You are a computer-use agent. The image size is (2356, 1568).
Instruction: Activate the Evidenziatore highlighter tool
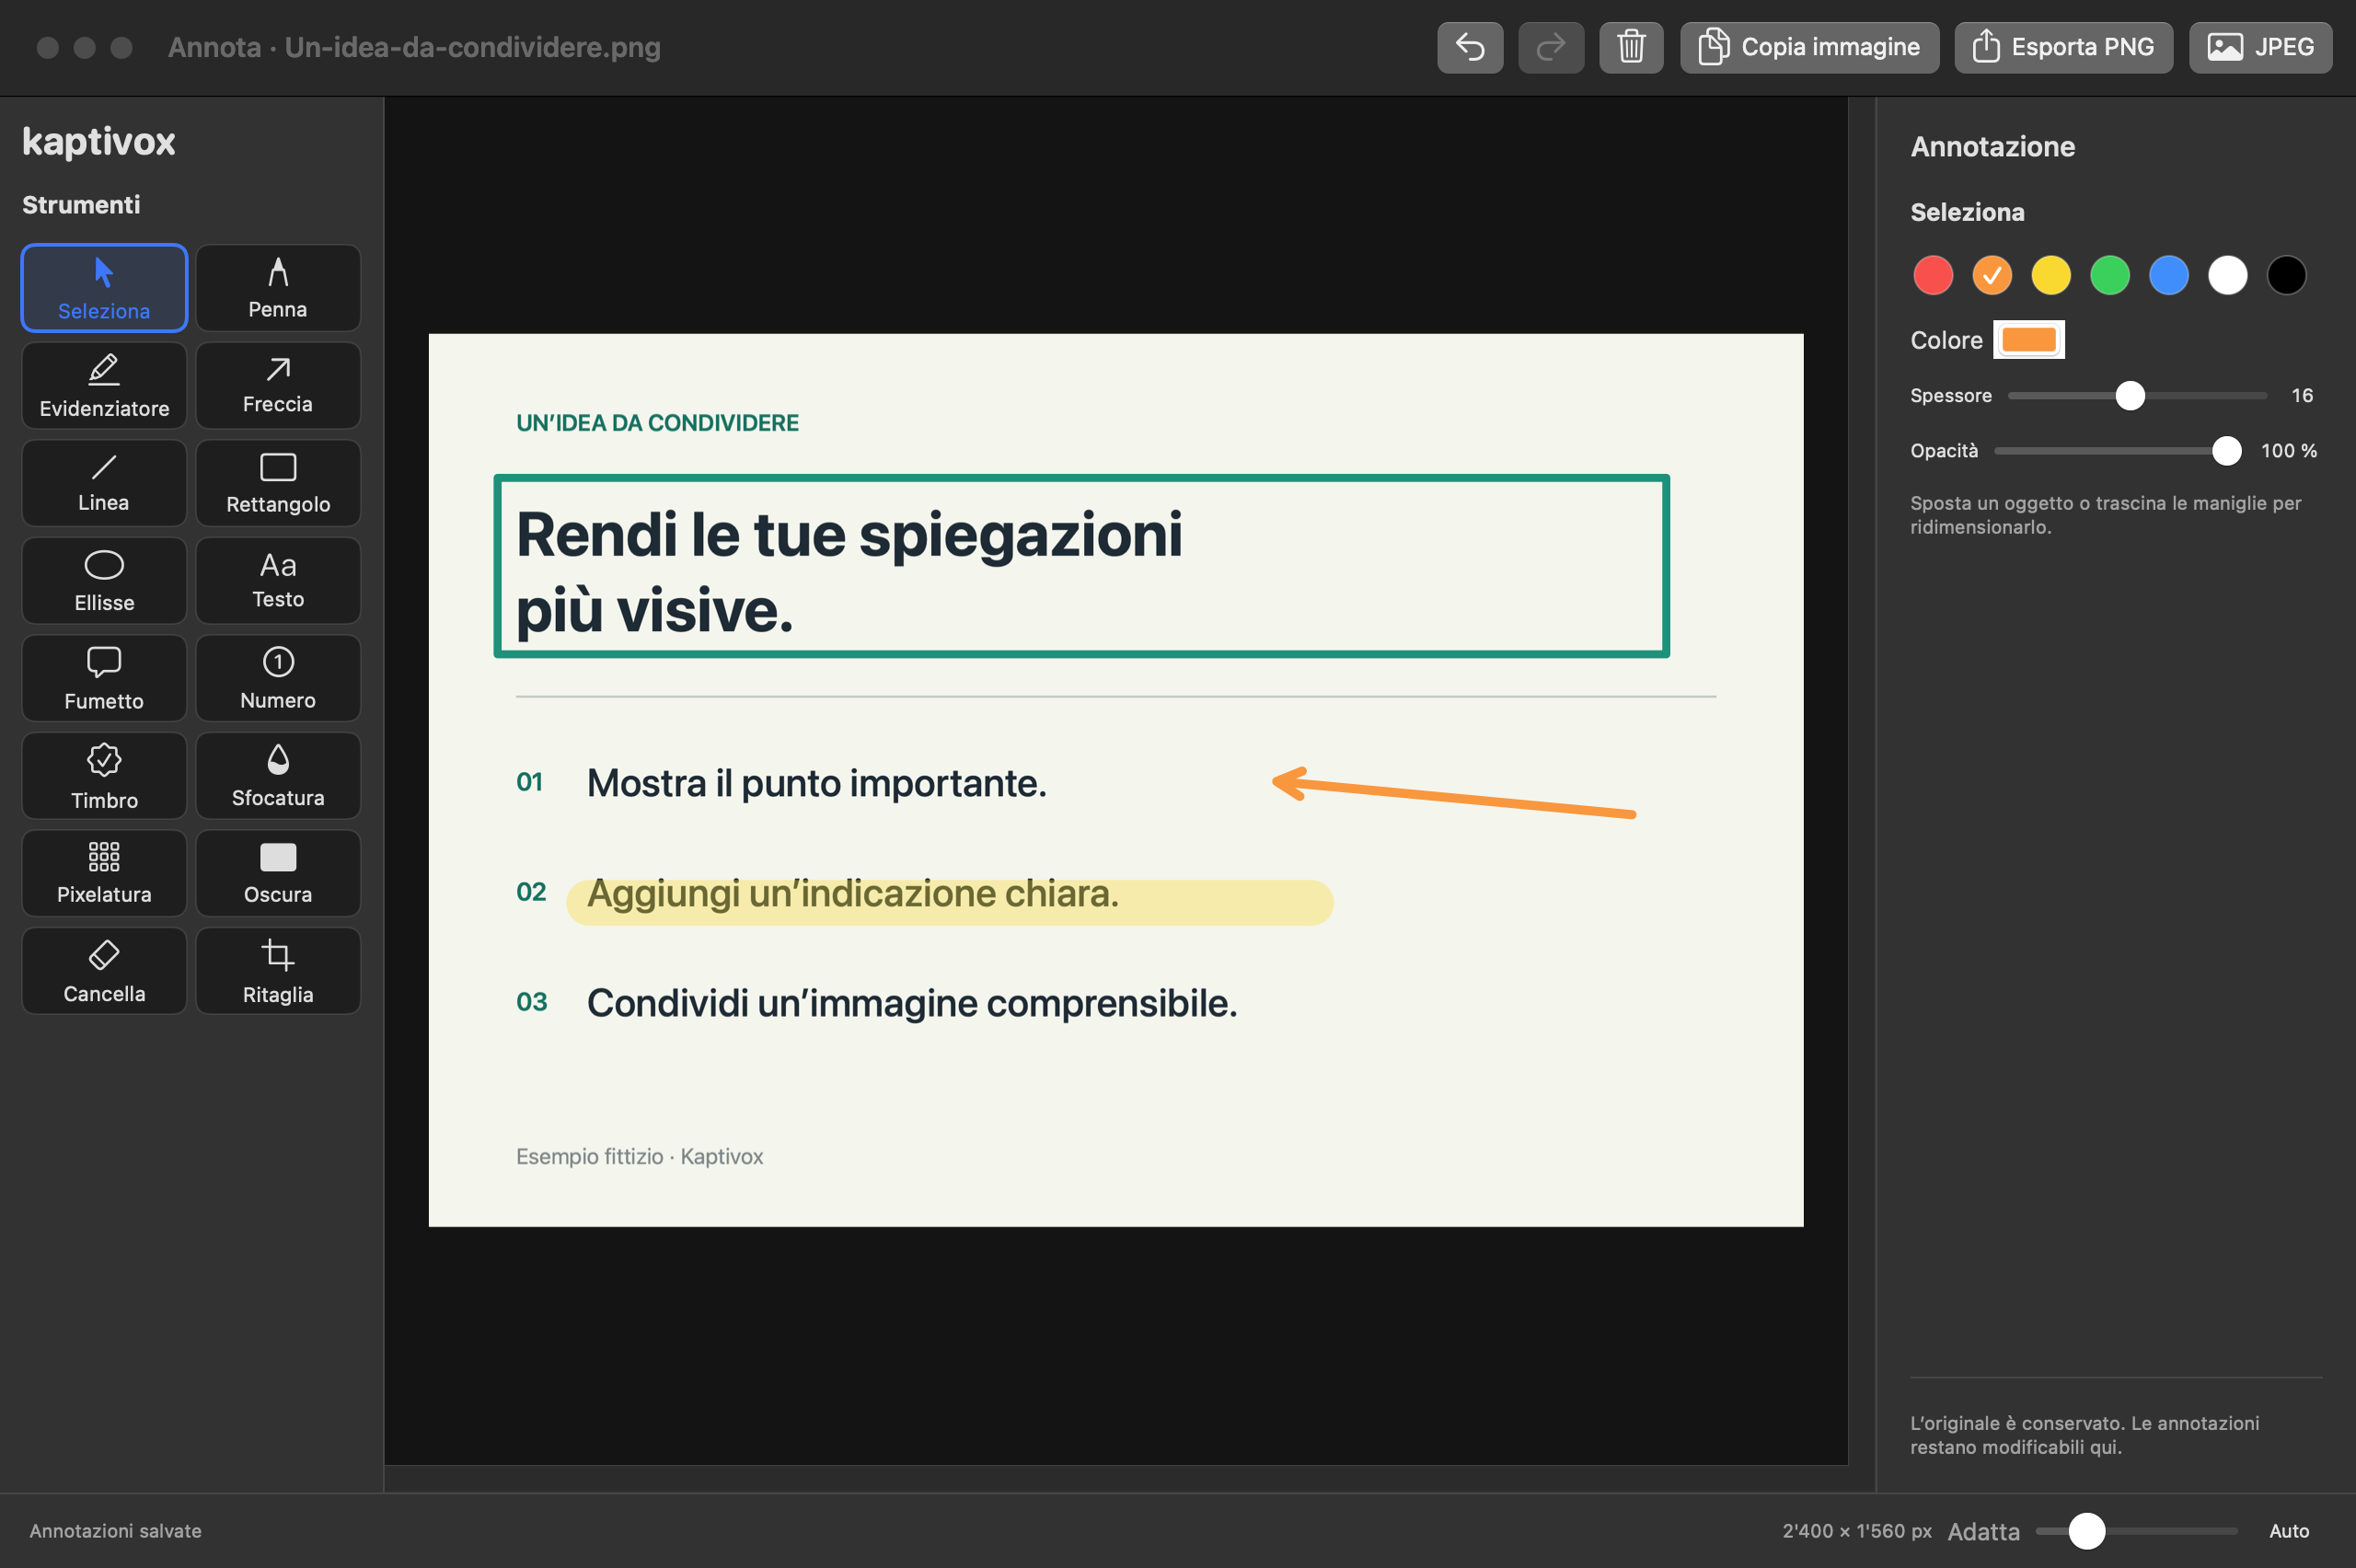click(104, 385)
